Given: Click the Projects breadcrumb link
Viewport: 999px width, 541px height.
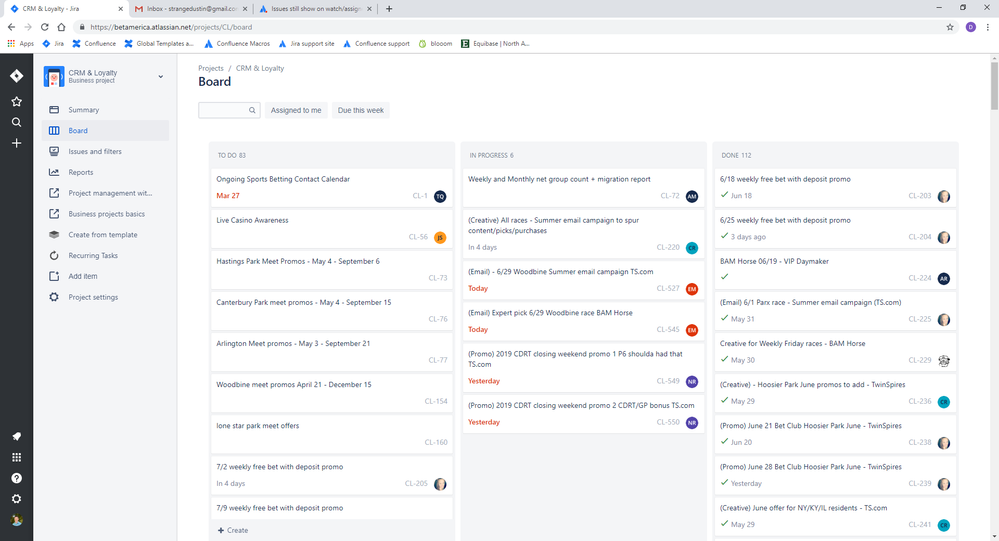Looking at the screenshot, I should (x=211, y=68).
